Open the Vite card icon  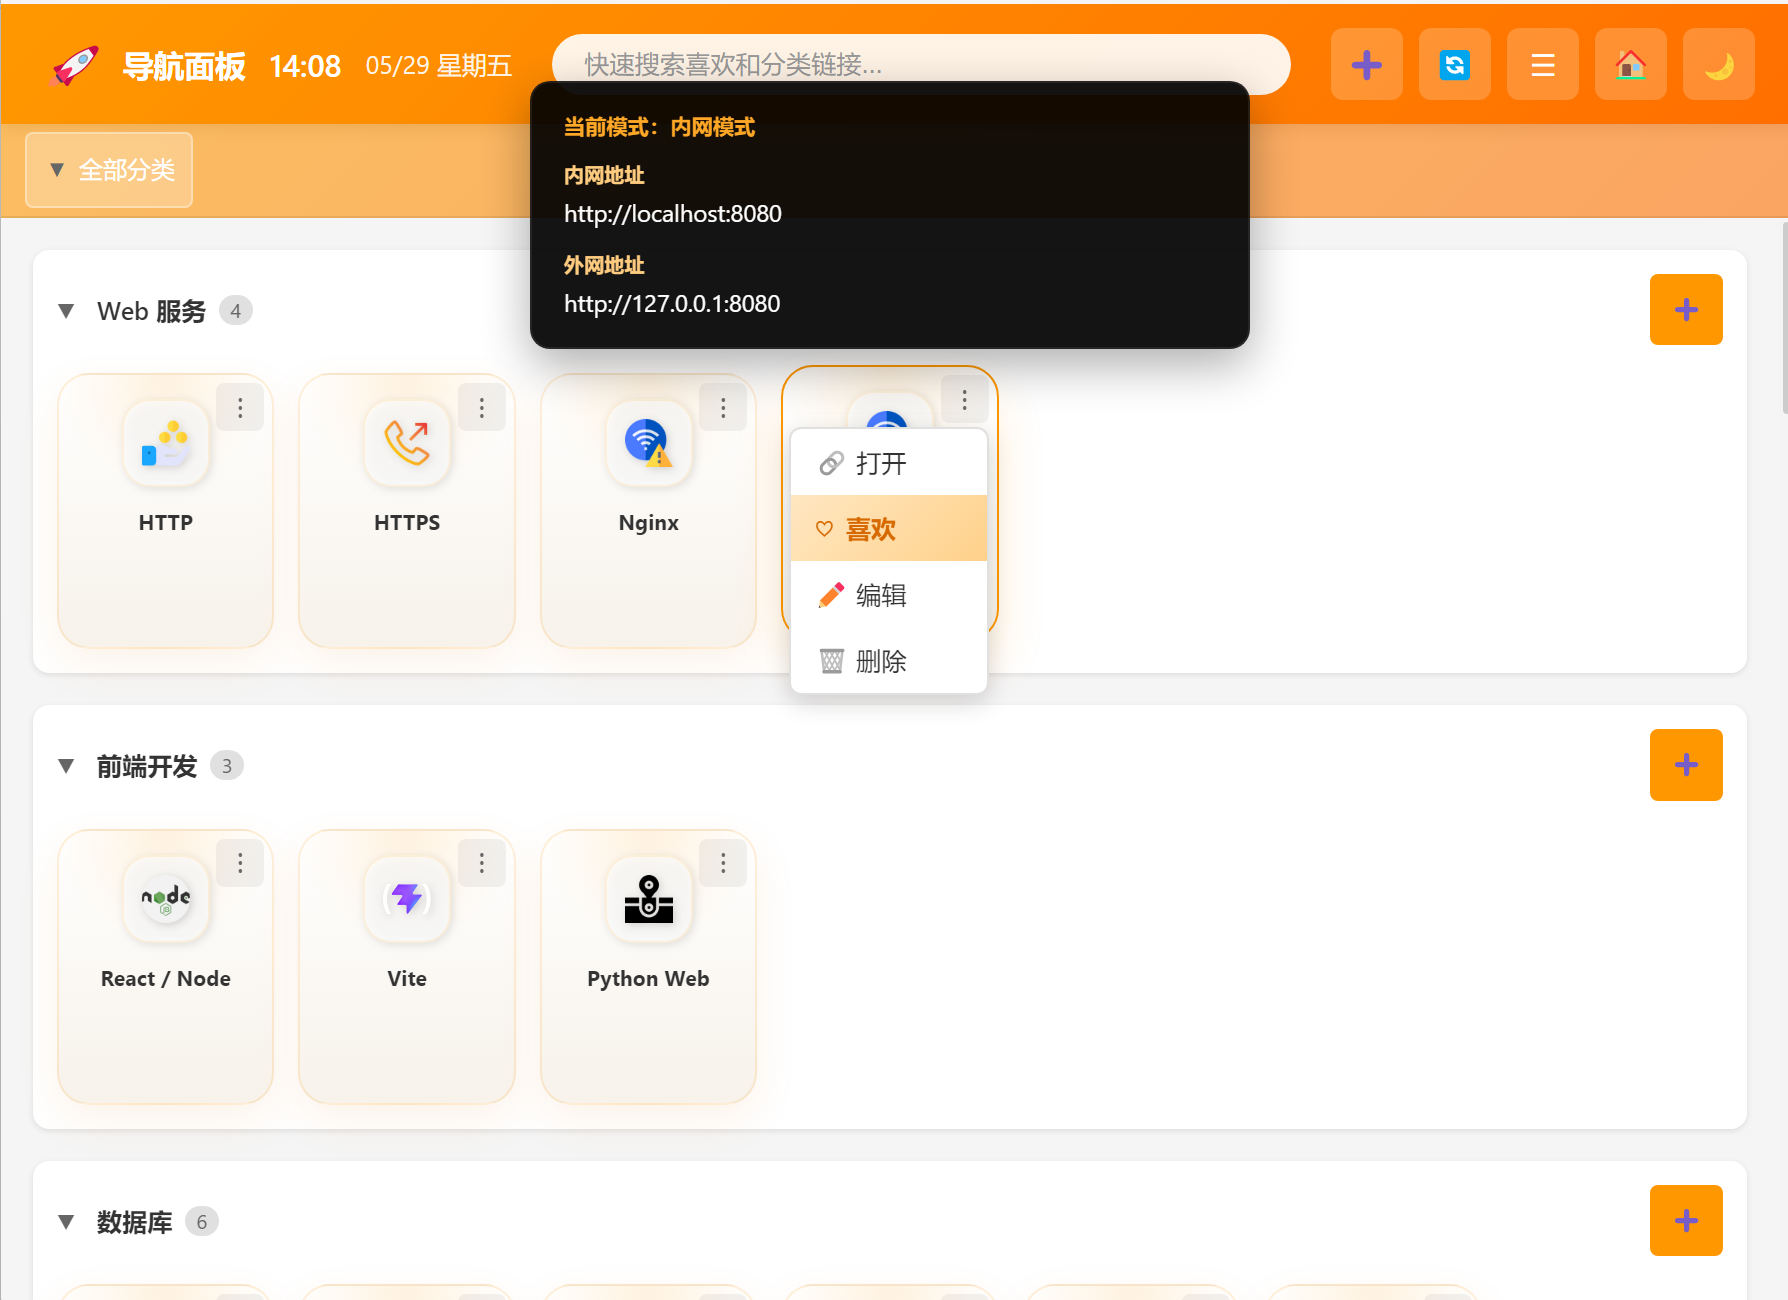407,898
